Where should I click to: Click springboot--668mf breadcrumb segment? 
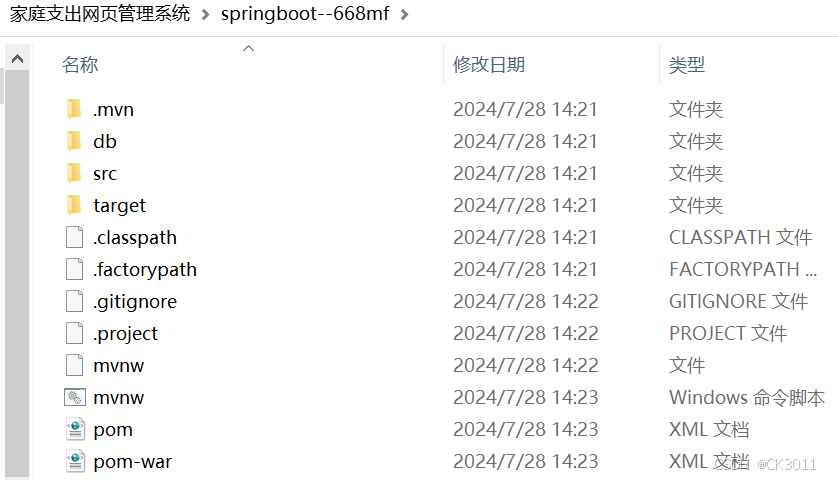[x=305, y=13]
